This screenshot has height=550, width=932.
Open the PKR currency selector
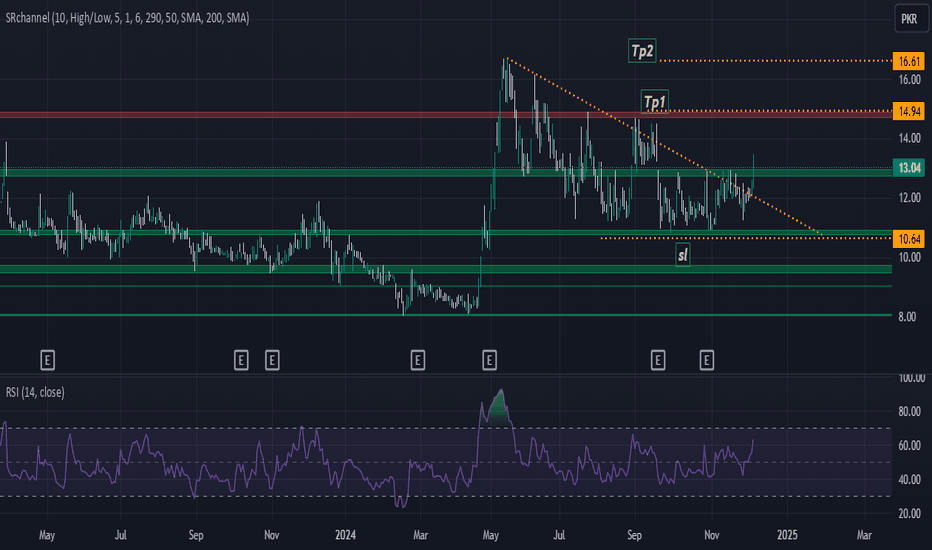pyautogui.click(x=909, y=18)
